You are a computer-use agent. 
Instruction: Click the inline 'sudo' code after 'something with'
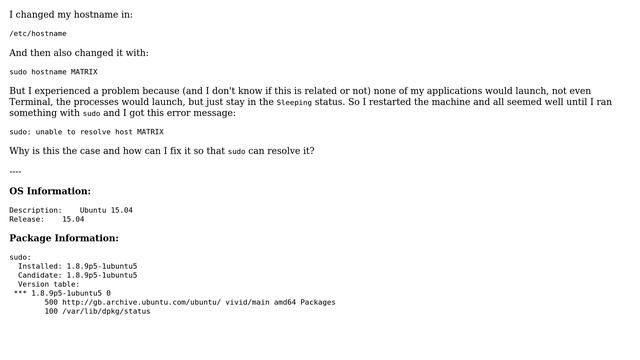point(91,113)
